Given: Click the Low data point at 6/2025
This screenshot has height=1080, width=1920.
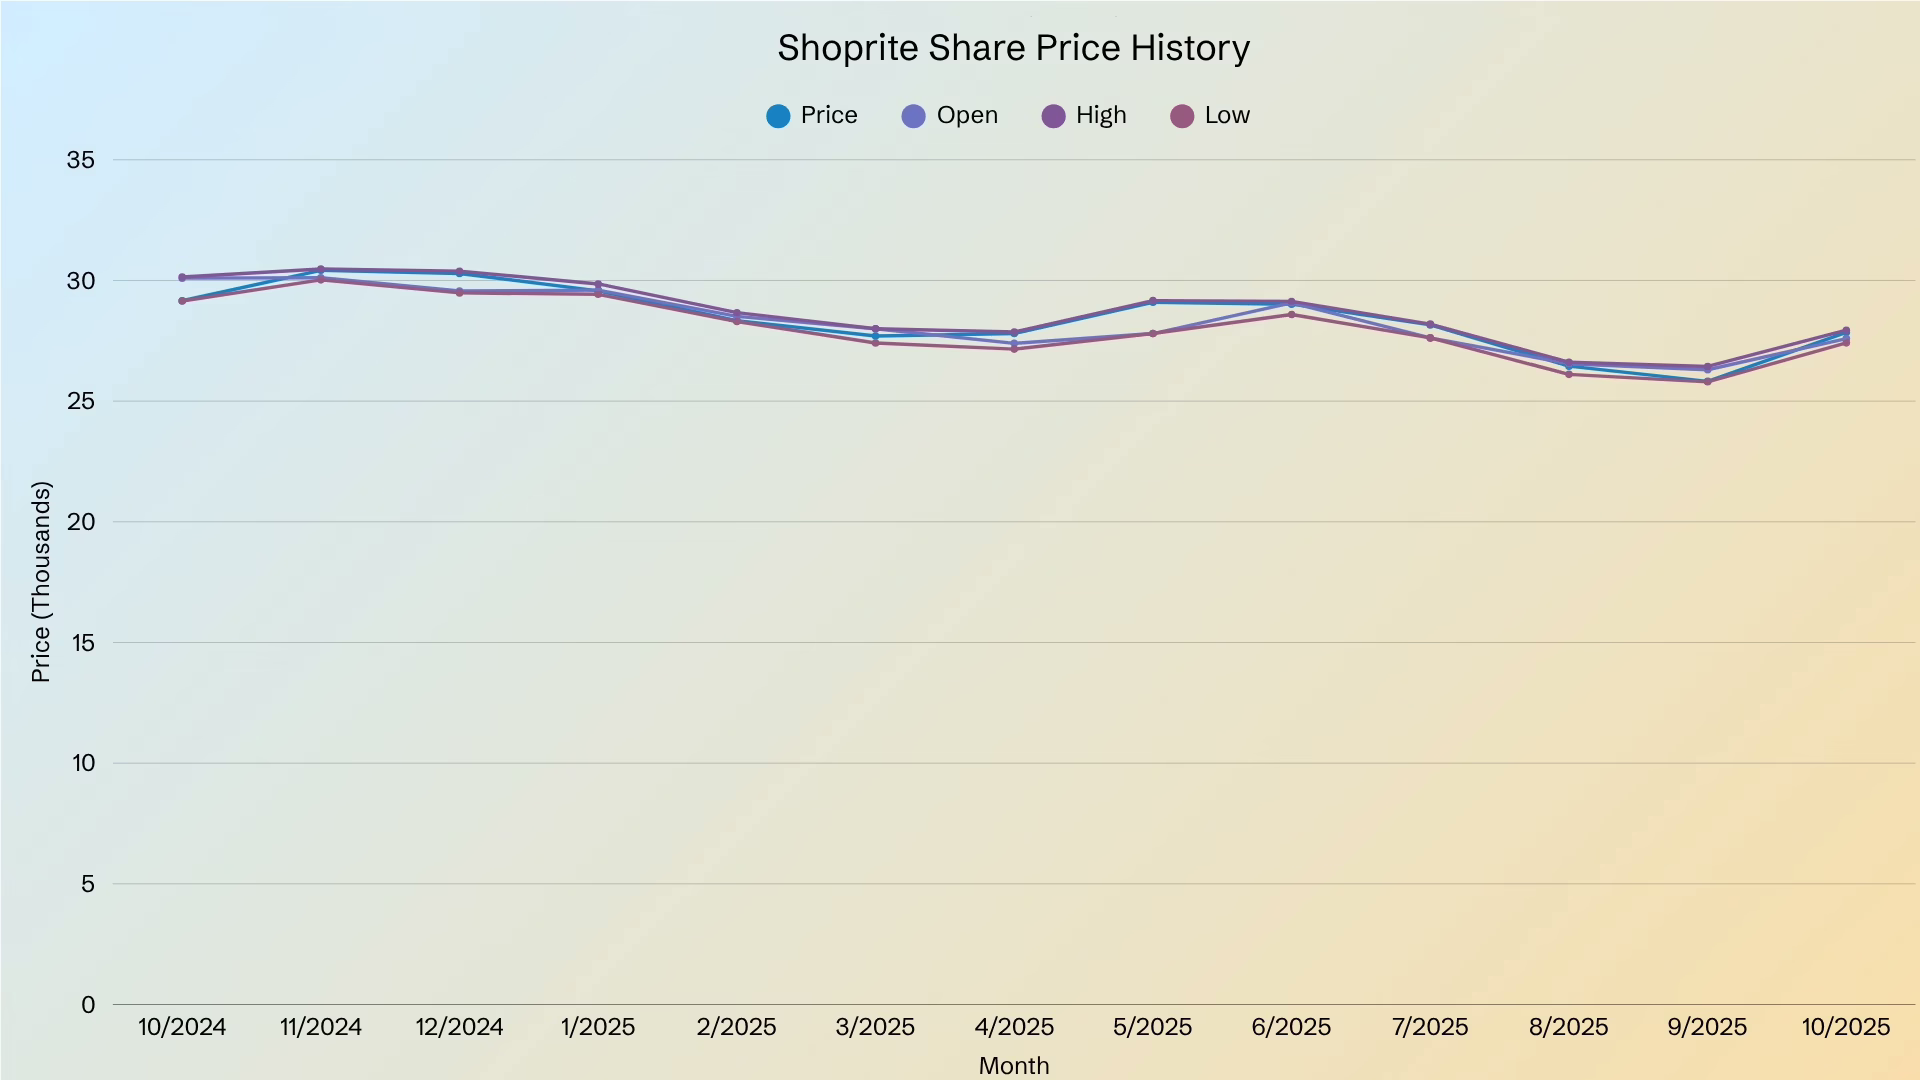Looking at the screenshot, I should pos(1291,315).
